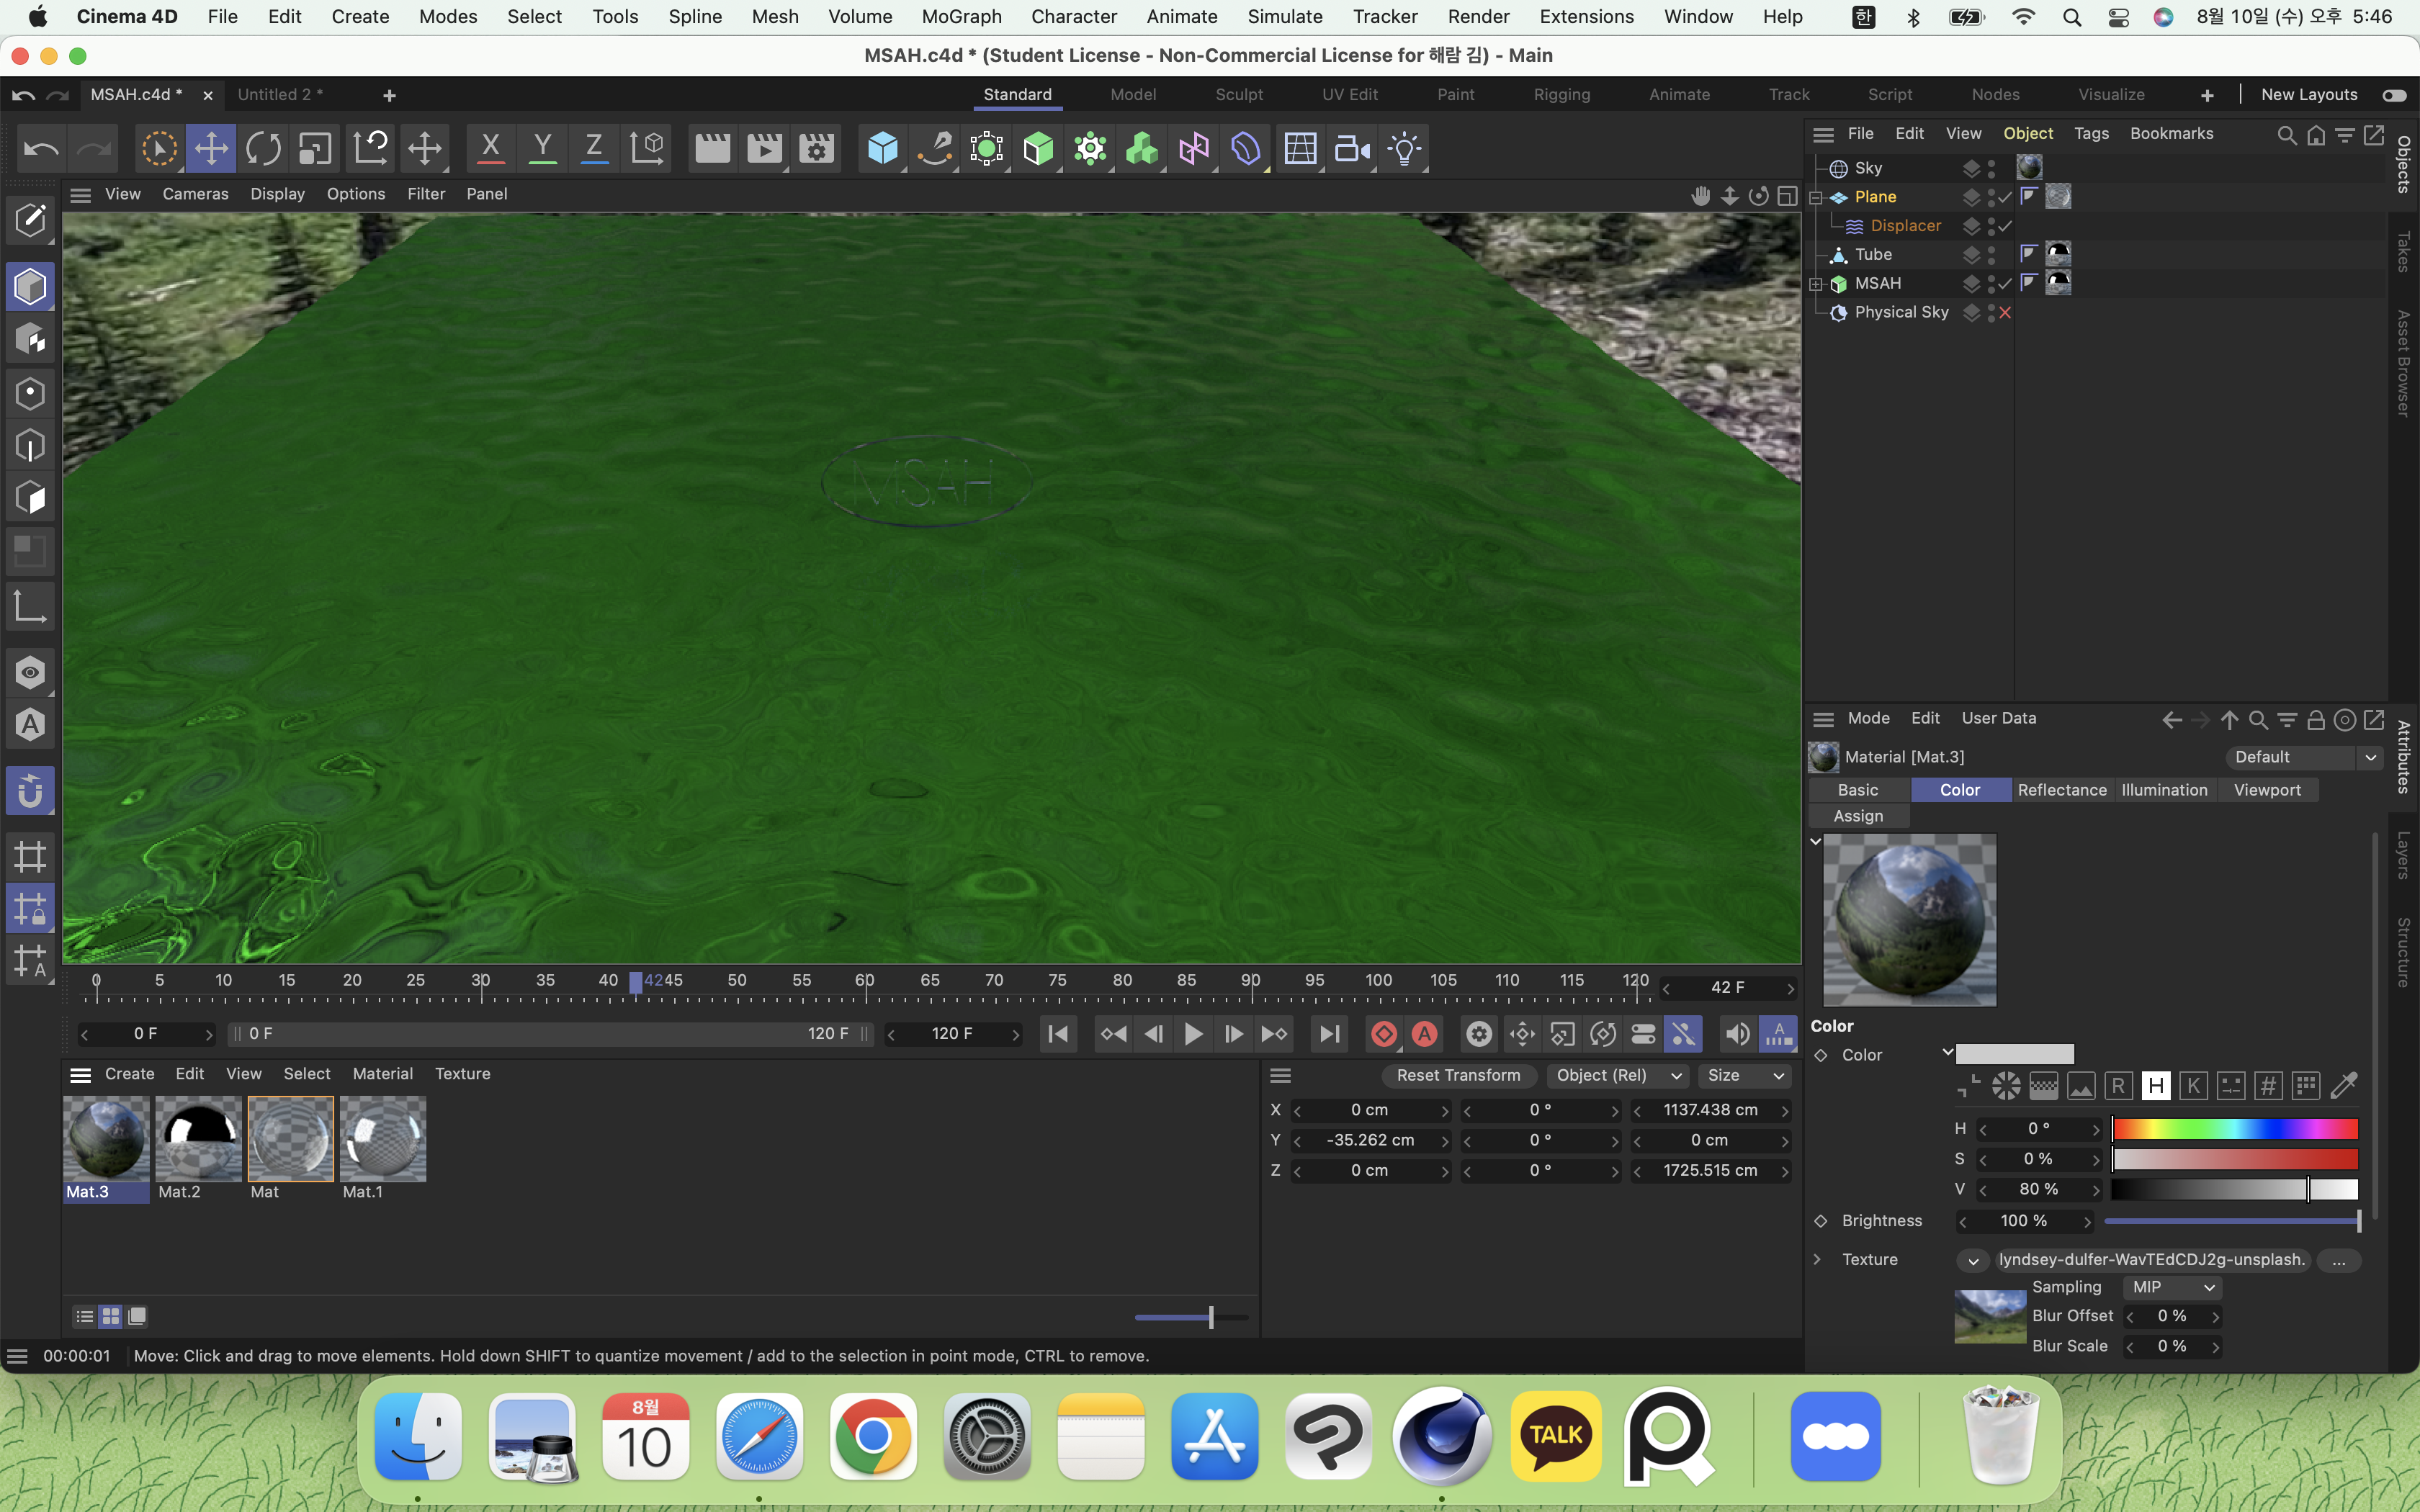Open the Deformer objects icon
This screenshot has height=1512, width=2420.
coord(1246,149)
